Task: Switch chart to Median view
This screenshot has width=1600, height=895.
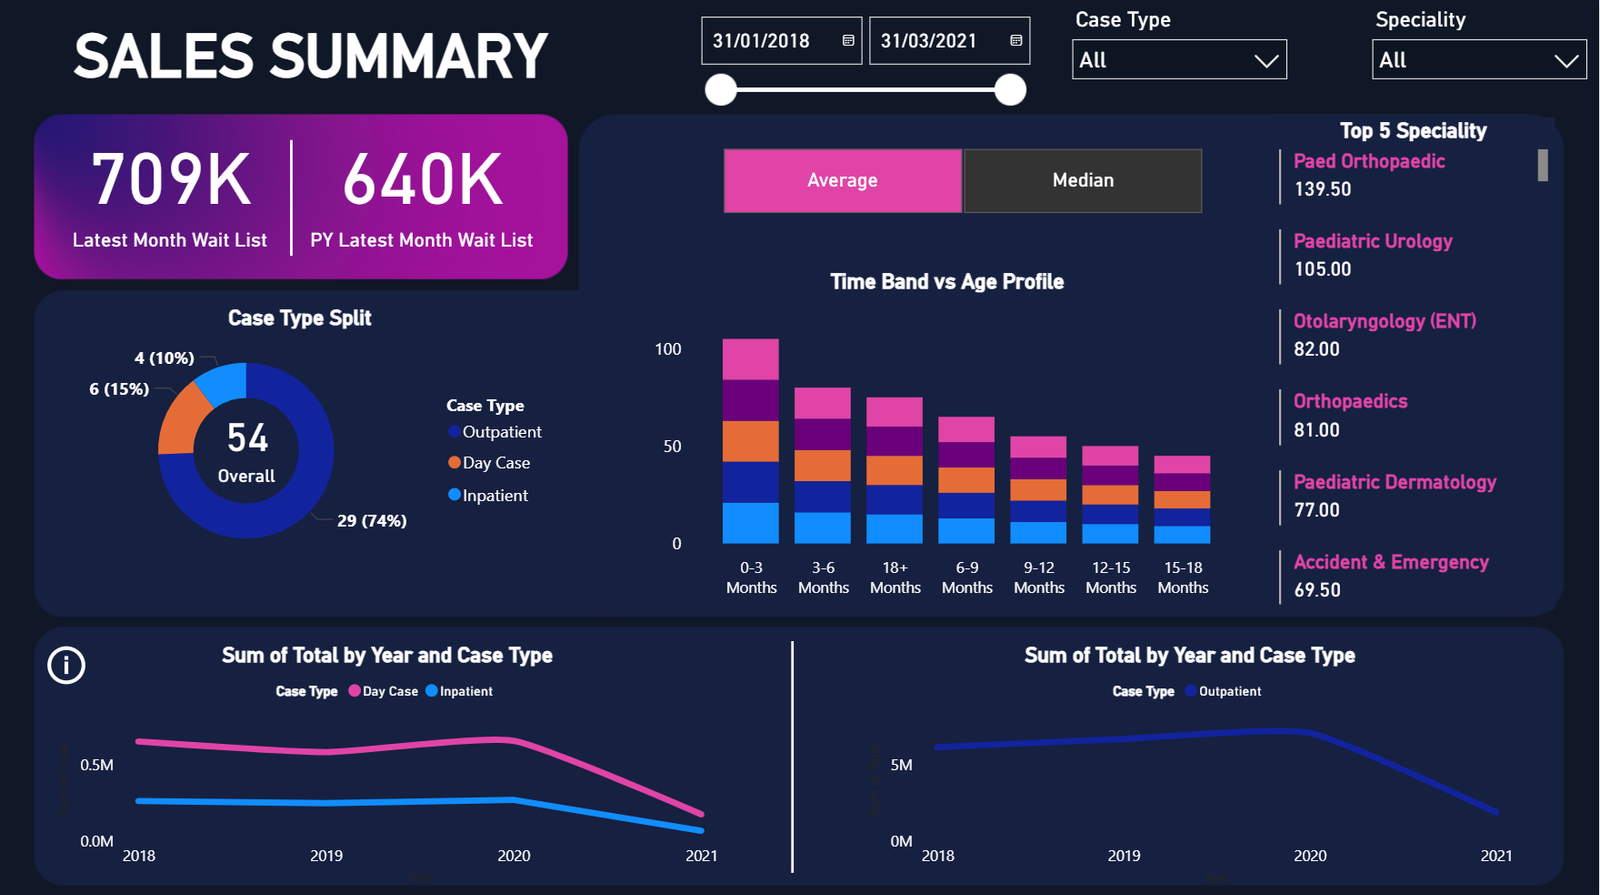Action: pyautogui.click(x=1082, y=181)
